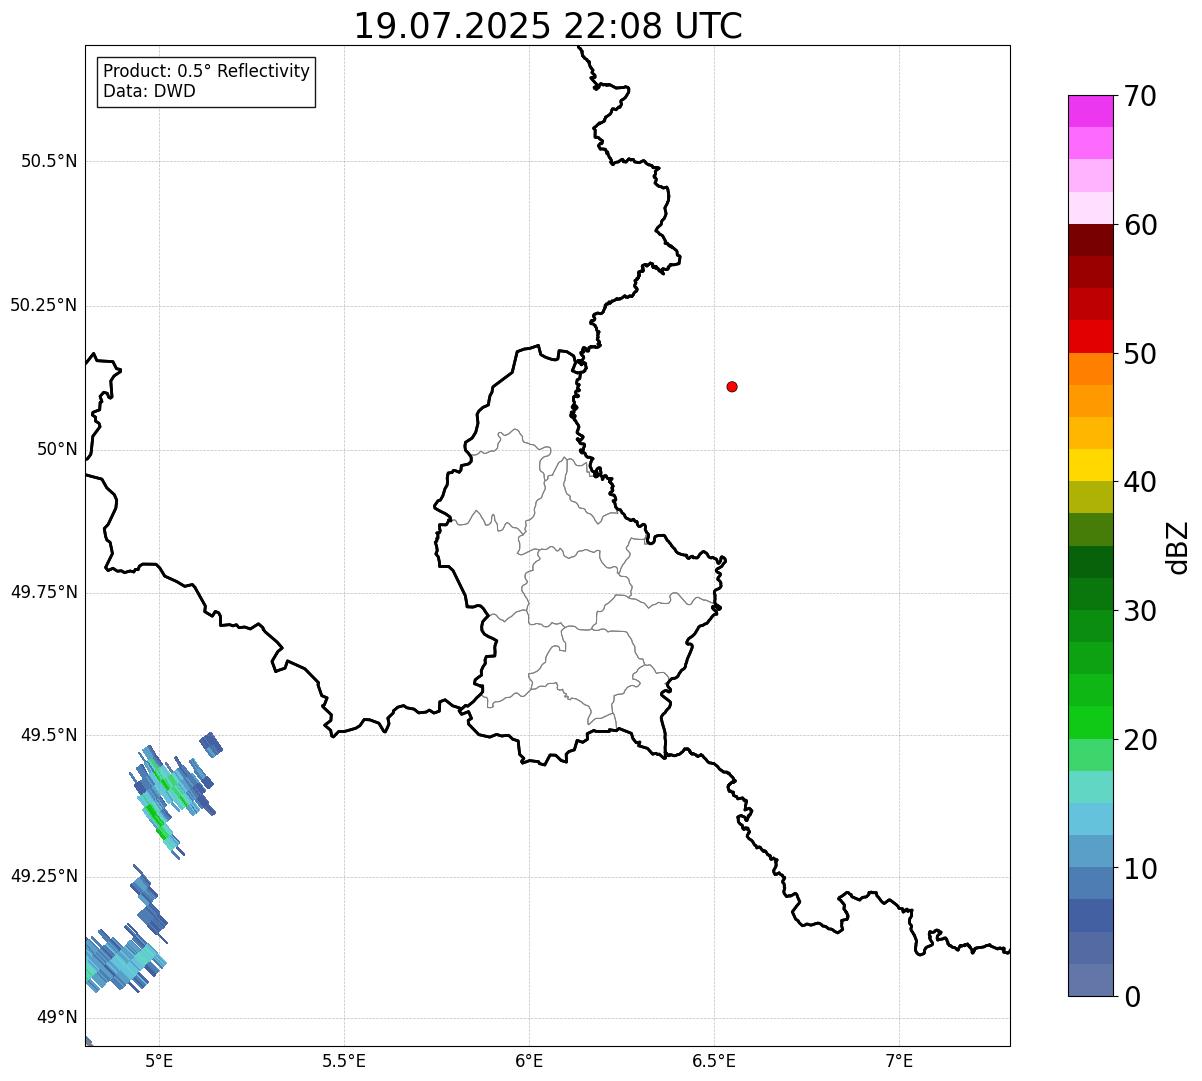Click the latitude label "49.25°N"
The width and height of the screenshot is (1202, 1081).
(44, 876)
